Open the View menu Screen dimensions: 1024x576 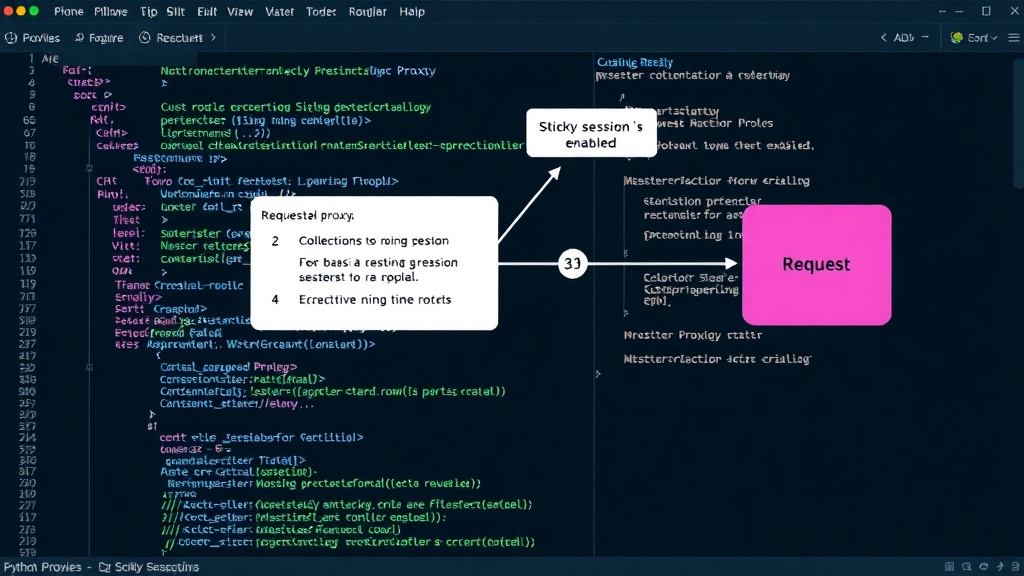point(240,12)
